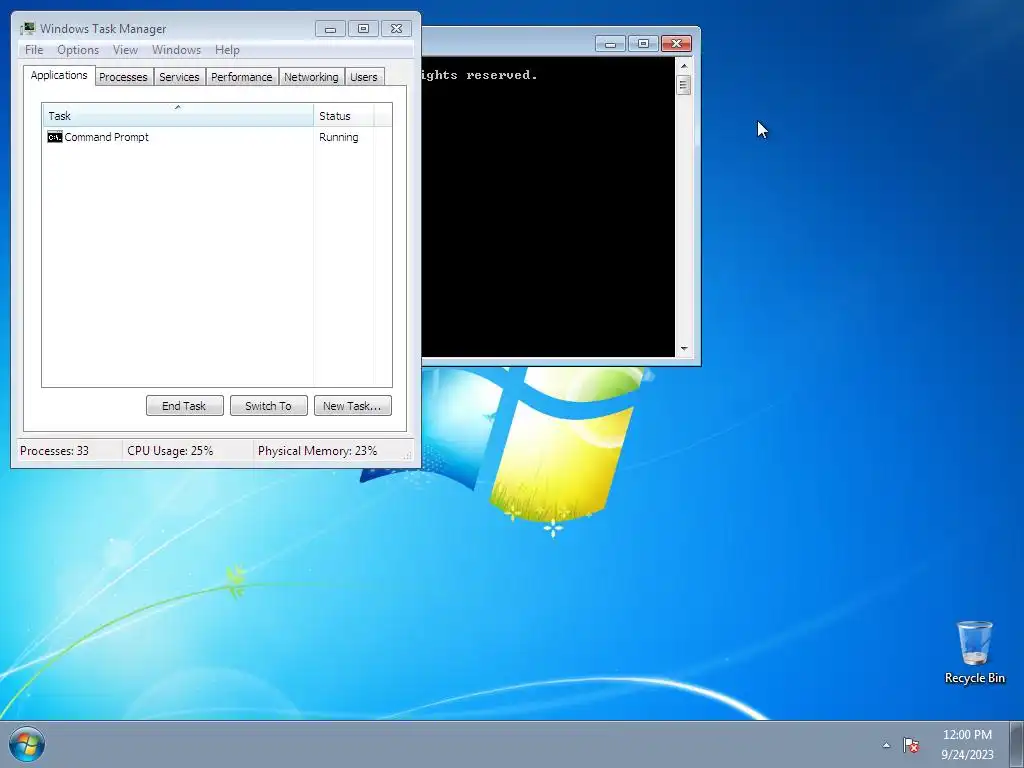Switch to the Networking tab
The height and width of the screenshot is (768, 1024).
[311, 77]
